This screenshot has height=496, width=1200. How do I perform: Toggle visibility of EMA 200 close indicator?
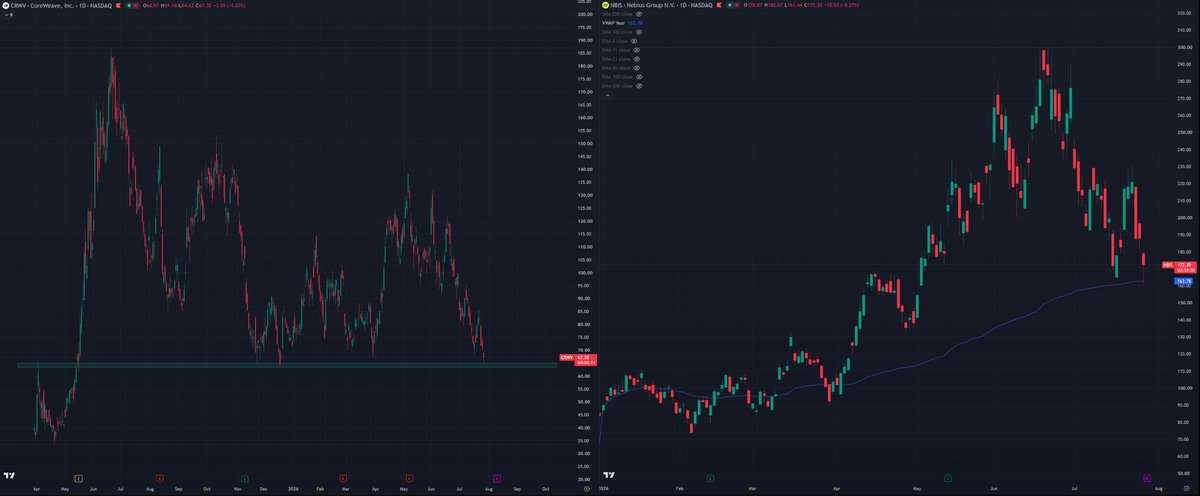(x=639, y=86)
